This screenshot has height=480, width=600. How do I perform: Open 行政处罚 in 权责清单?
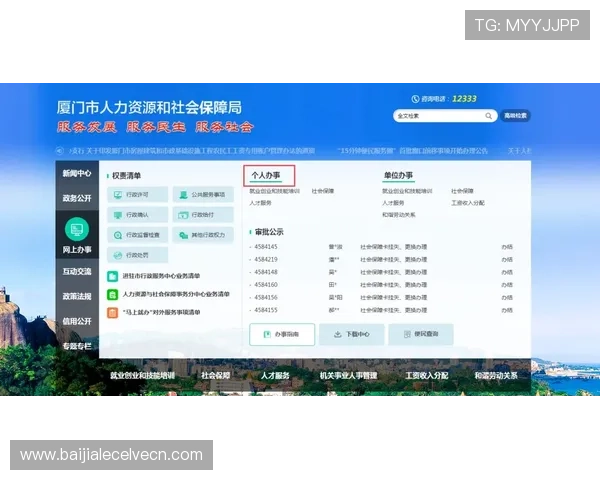tap(137, 255)
